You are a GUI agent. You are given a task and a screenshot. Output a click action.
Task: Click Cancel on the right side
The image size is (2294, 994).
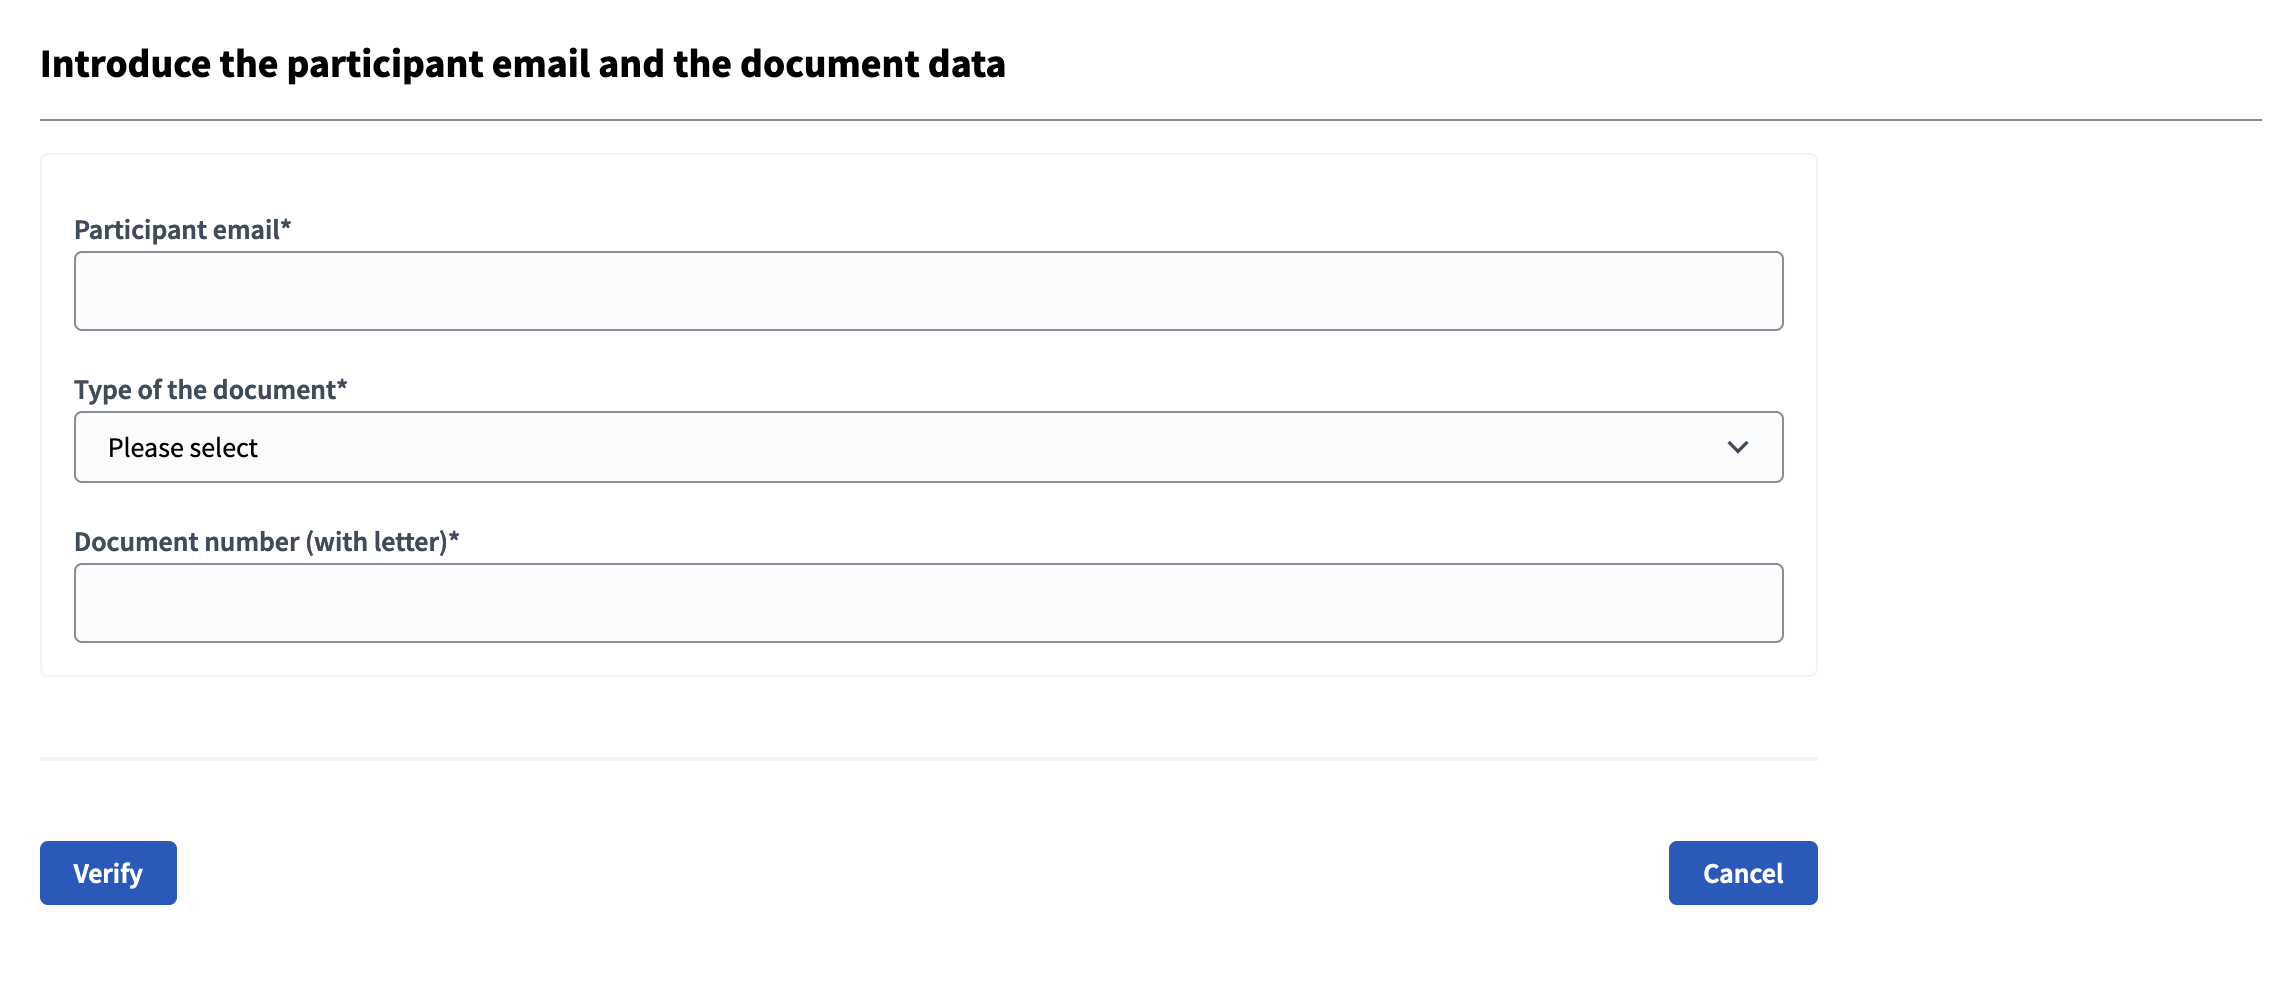[x=1742, y=872]
